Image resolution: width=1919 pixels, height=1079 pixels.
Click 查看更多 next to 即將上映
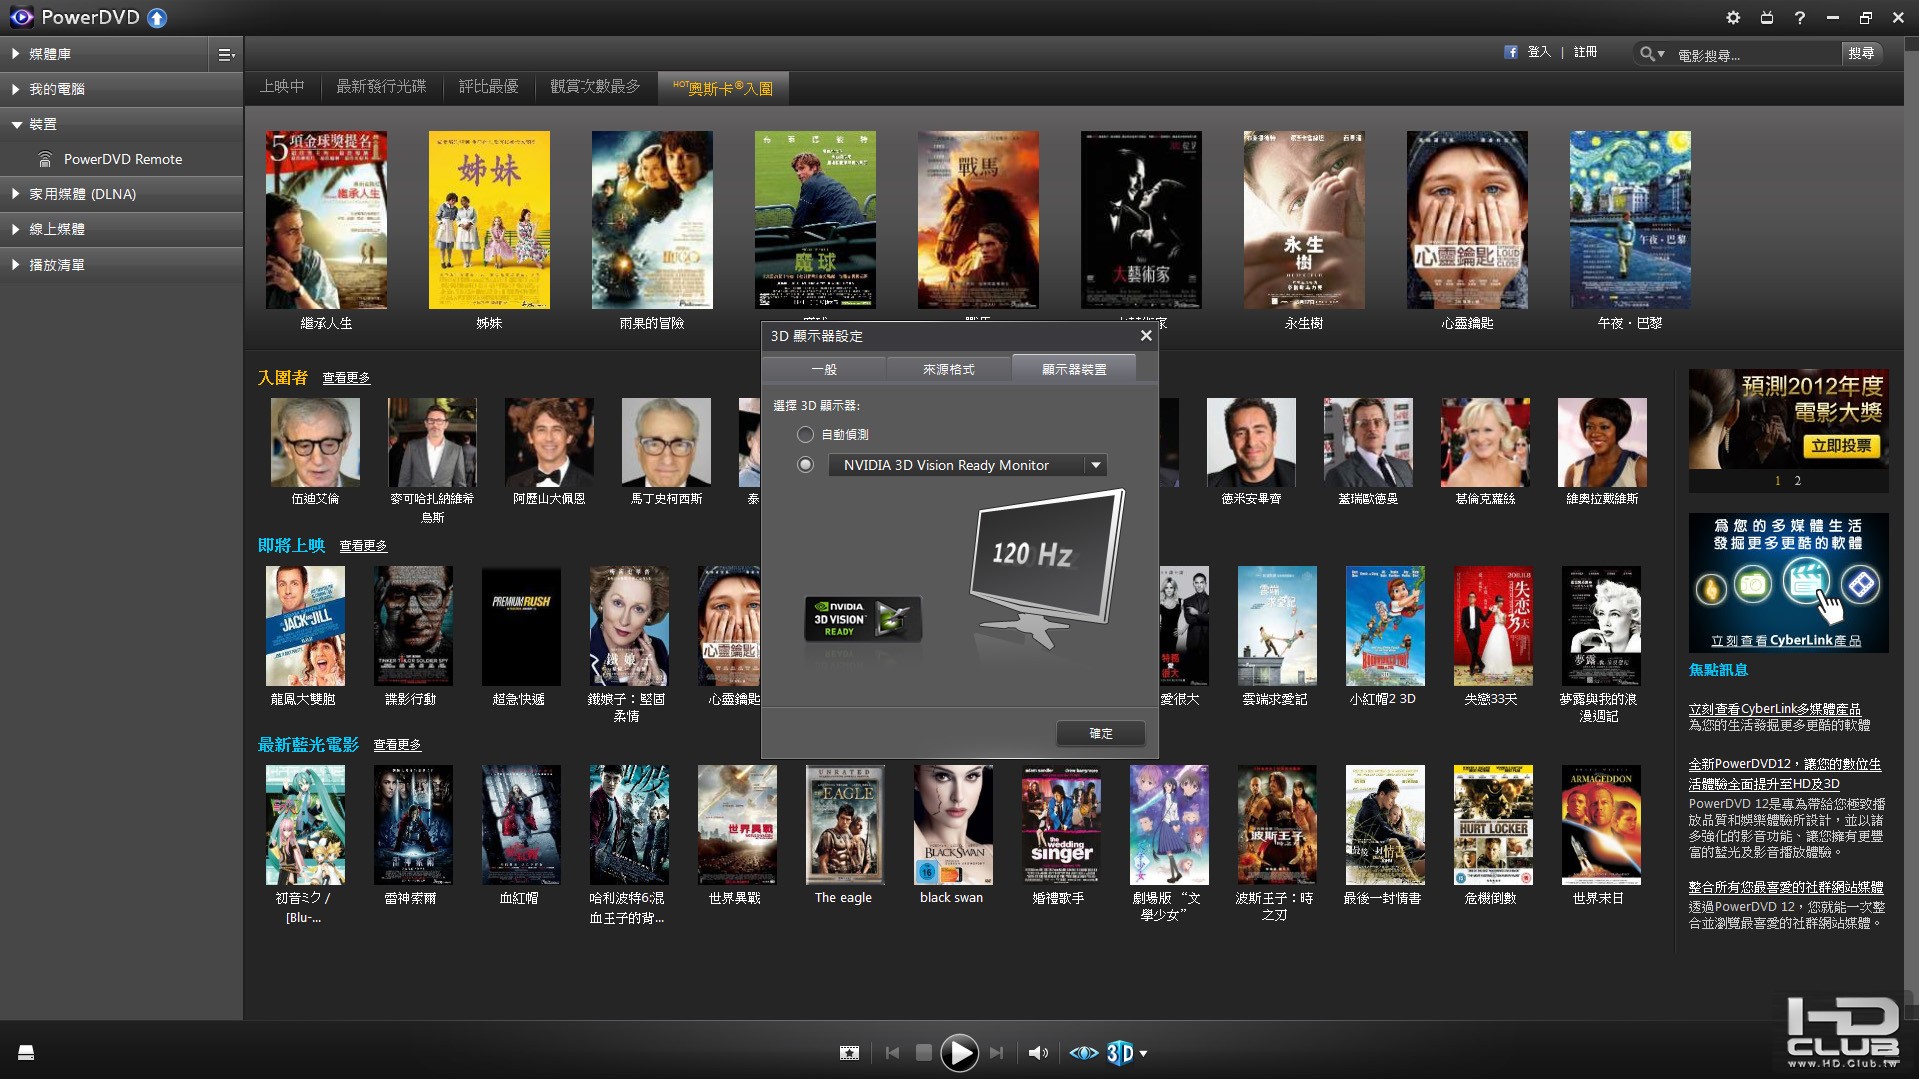pyautogui.click(x=363, y=546)
